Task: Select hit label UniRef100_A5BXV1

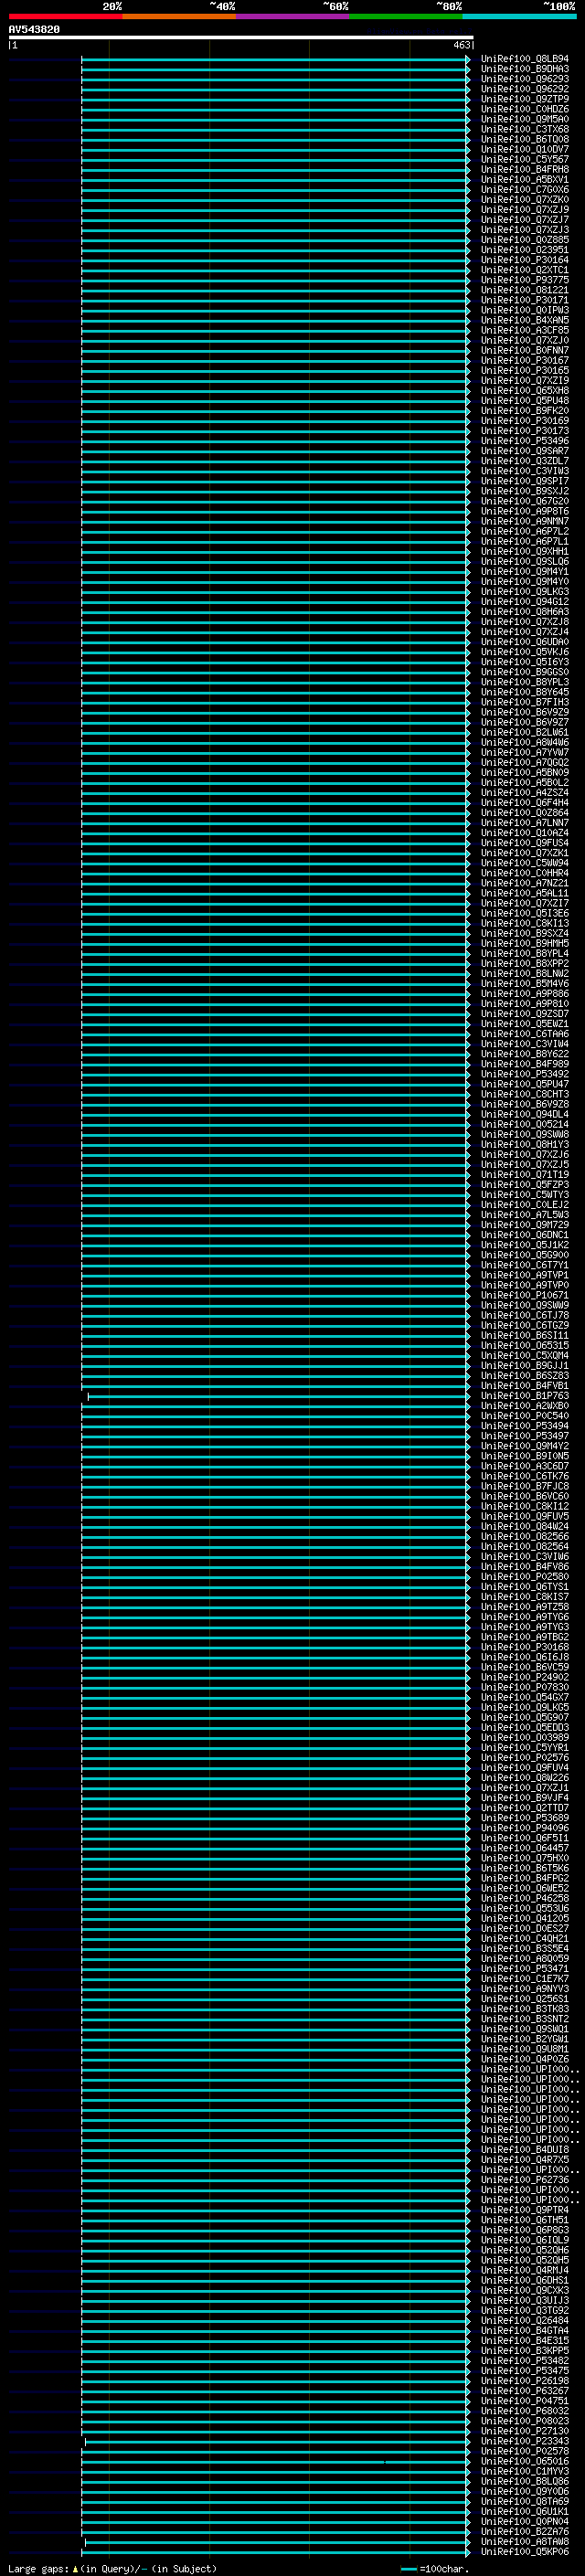Action: point(524,179)
